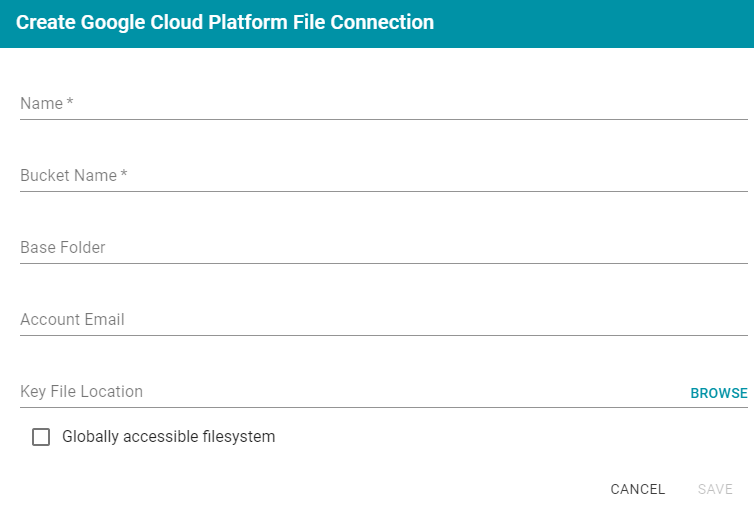This screenshot has height=505, width=754.
Task: Tick the Globally accessible filesystem checkbox
Action: coord(41,437)
